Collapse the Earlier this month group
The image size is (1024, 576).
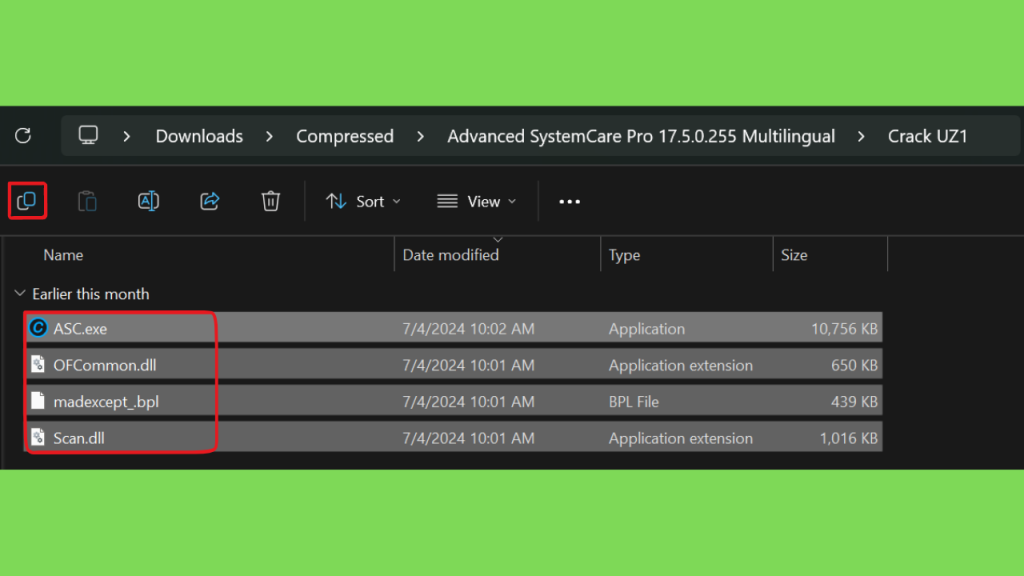(20, 293)
